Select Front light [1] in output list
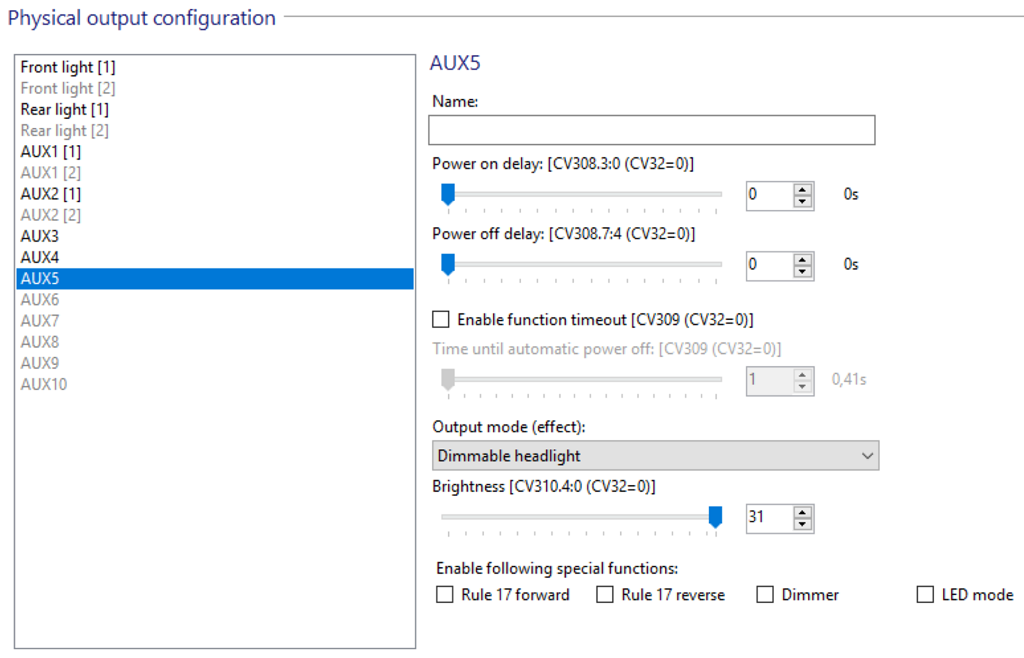 68,67
